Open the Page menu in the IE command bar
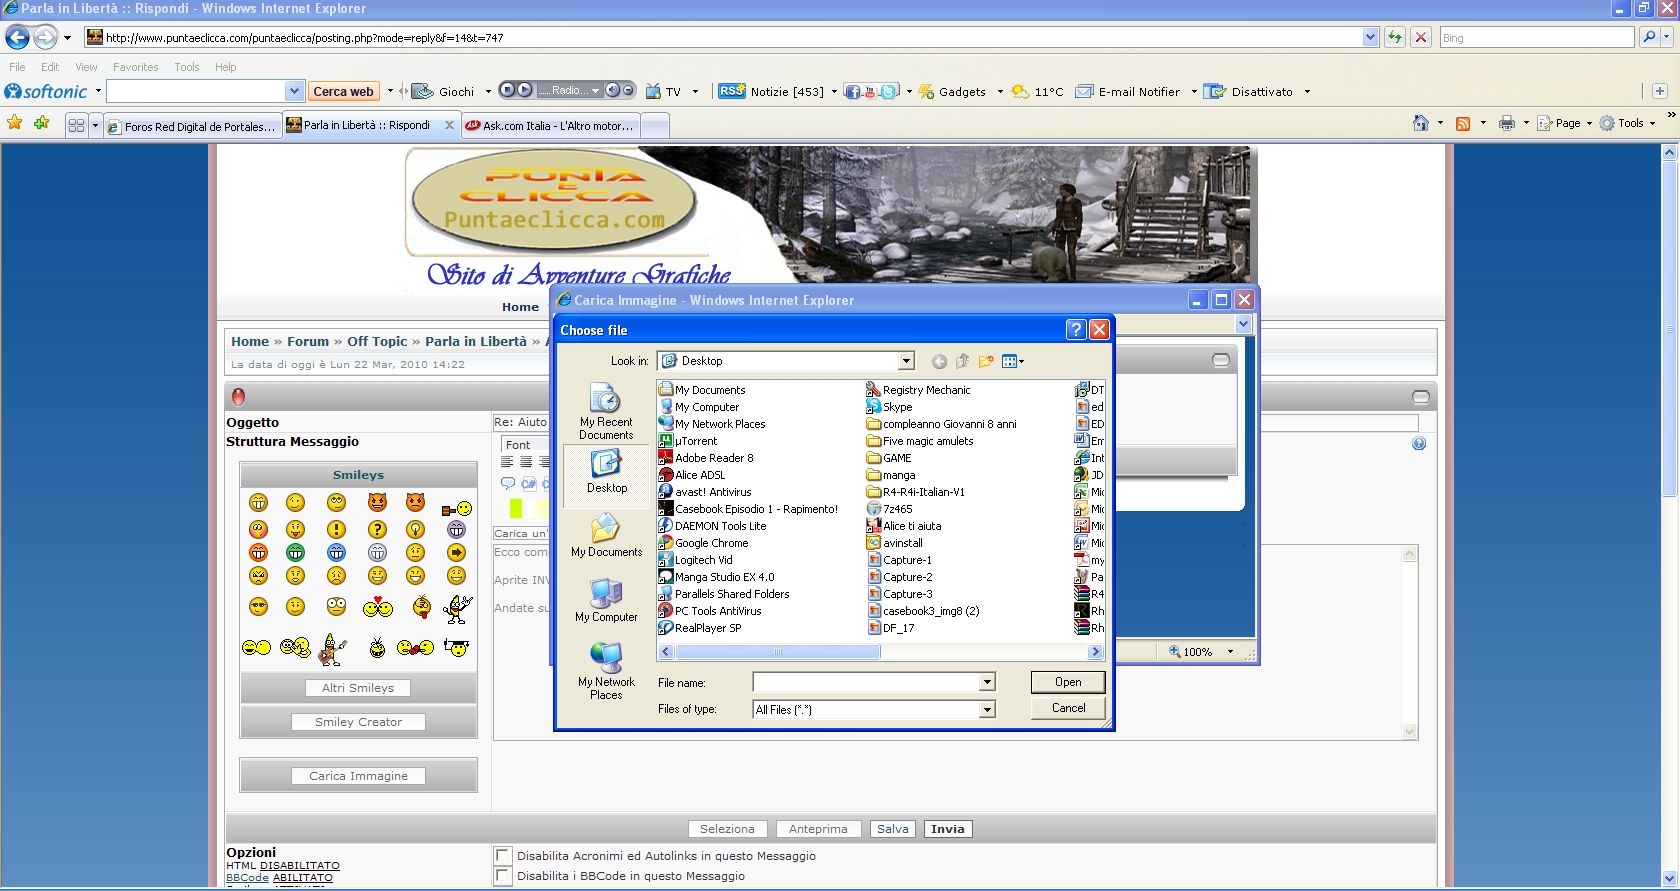The width and height of the screenshot is (1680, 891). click(x=1566, y=123)
